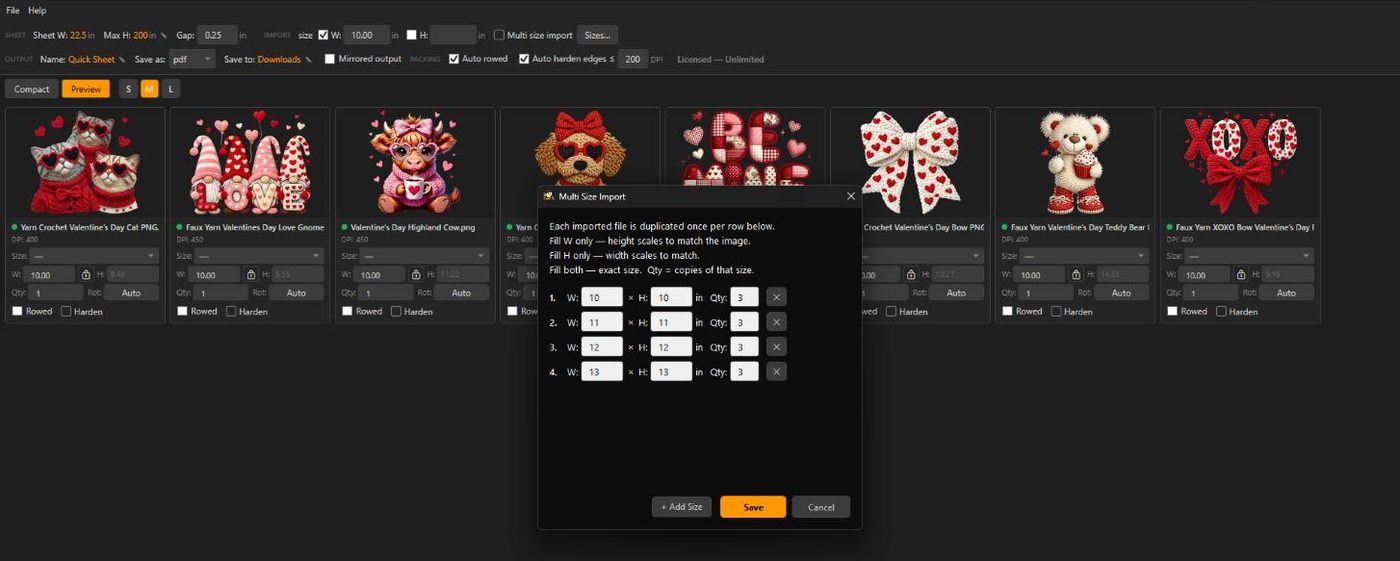This screenshot has width=1400, height=561.
Task: Toggle aspect lock on XOXO Bow card
Action: tap(1240, 275)
